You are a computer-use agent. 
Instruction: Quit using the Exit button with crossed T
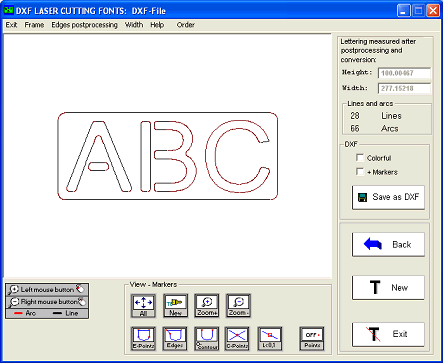click(x=388, y=334)
